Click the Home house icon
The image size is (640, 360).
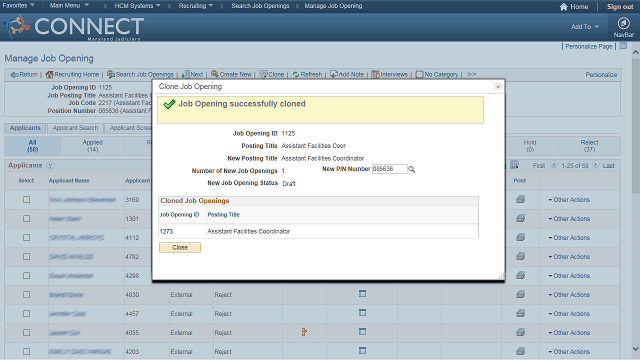click(x=564, y=7)
